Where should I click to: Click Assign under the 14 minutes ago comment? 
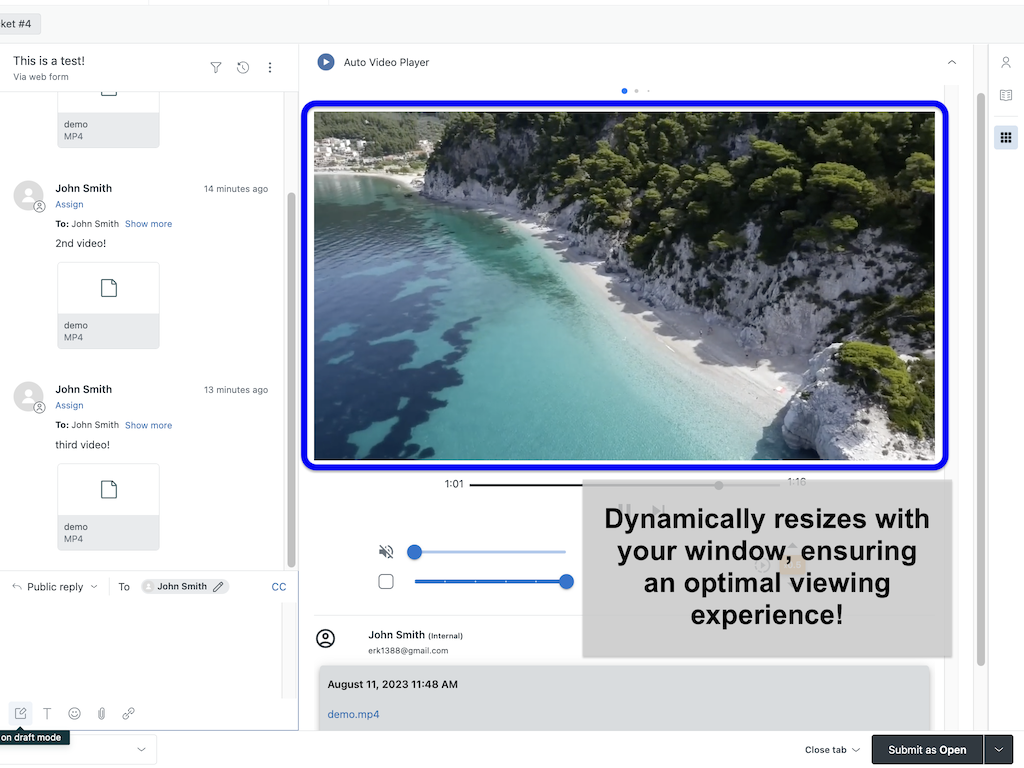coord(69,204)
